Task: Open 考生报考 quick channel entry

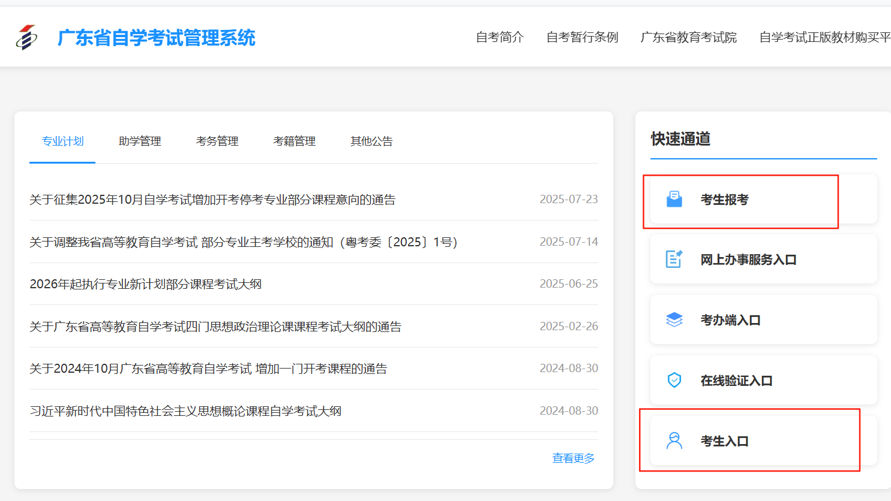Action: (x=763, y=199)
